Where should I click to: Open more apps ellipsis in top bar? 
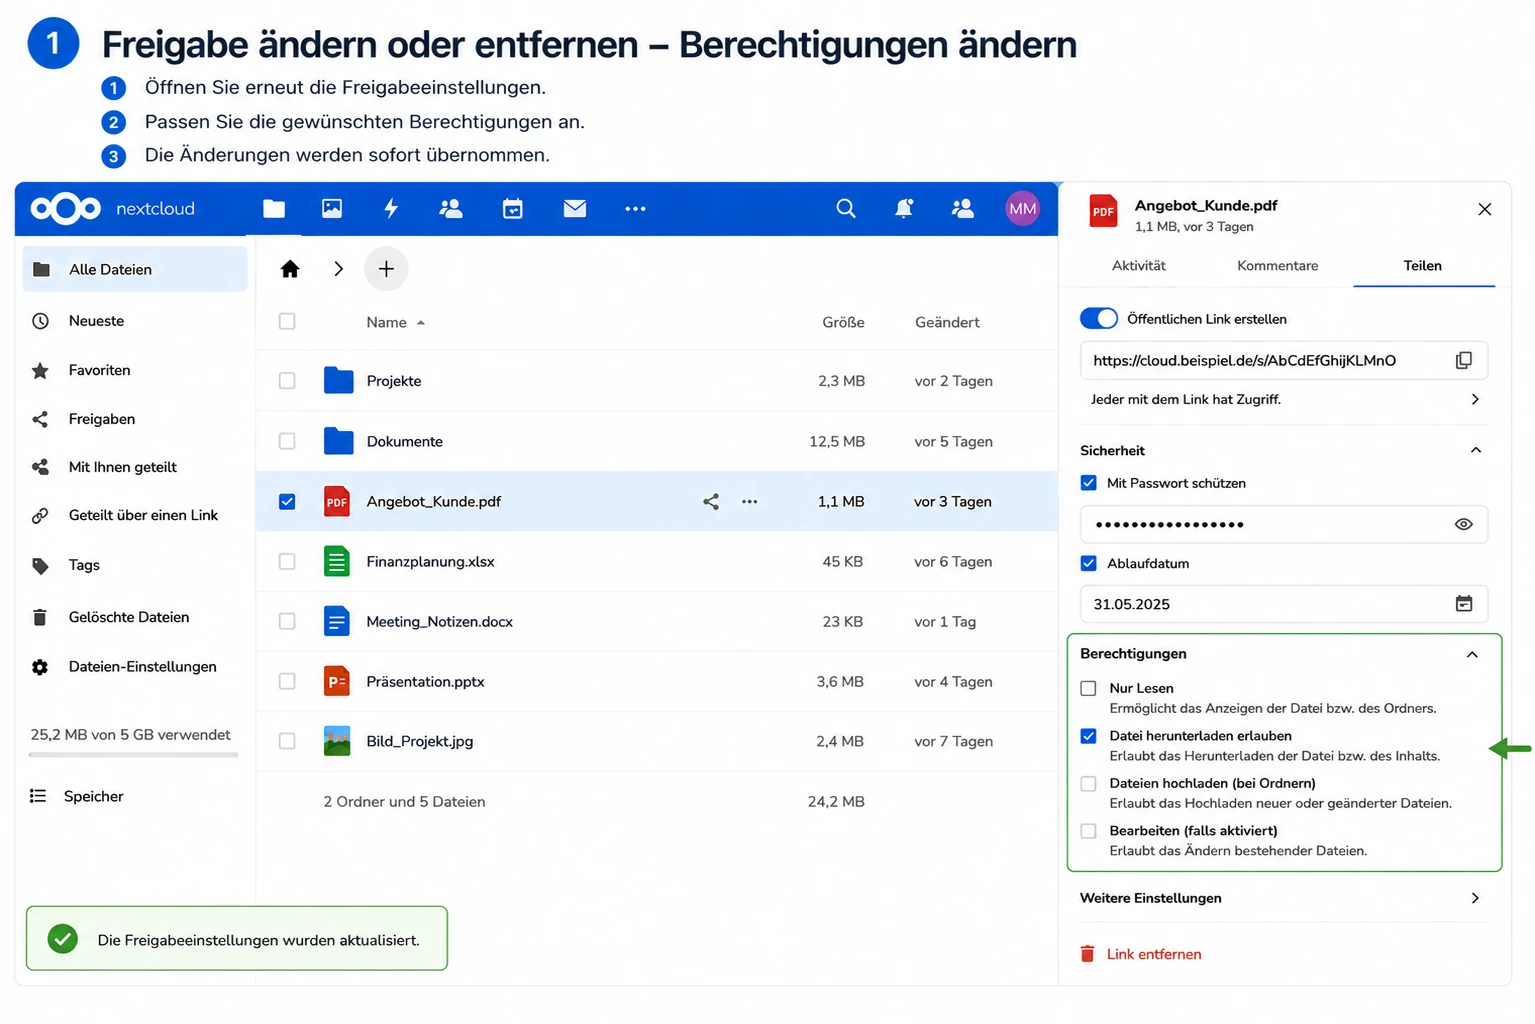point(635,208)
